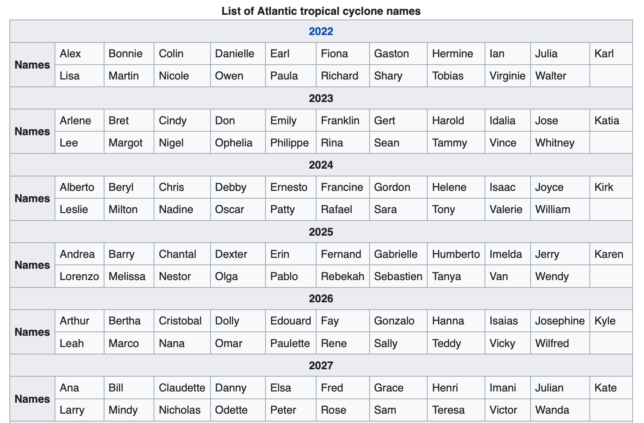Click the Fiona name cell

coord(343,53)
